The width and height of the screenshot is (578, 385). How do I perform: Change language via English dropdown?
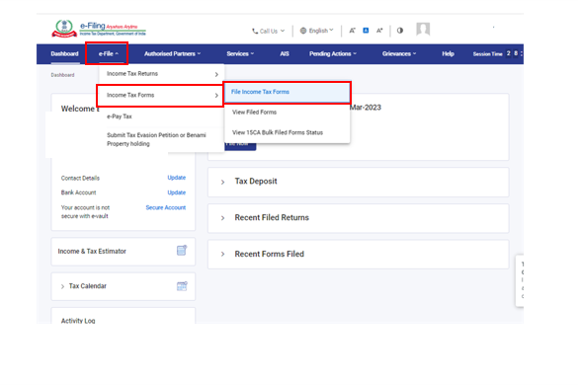point(317,31)
